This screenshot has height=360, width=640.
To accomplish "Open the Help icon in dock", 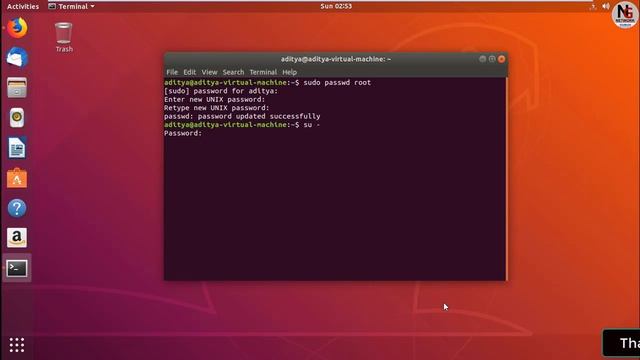I will coord(17,208).
